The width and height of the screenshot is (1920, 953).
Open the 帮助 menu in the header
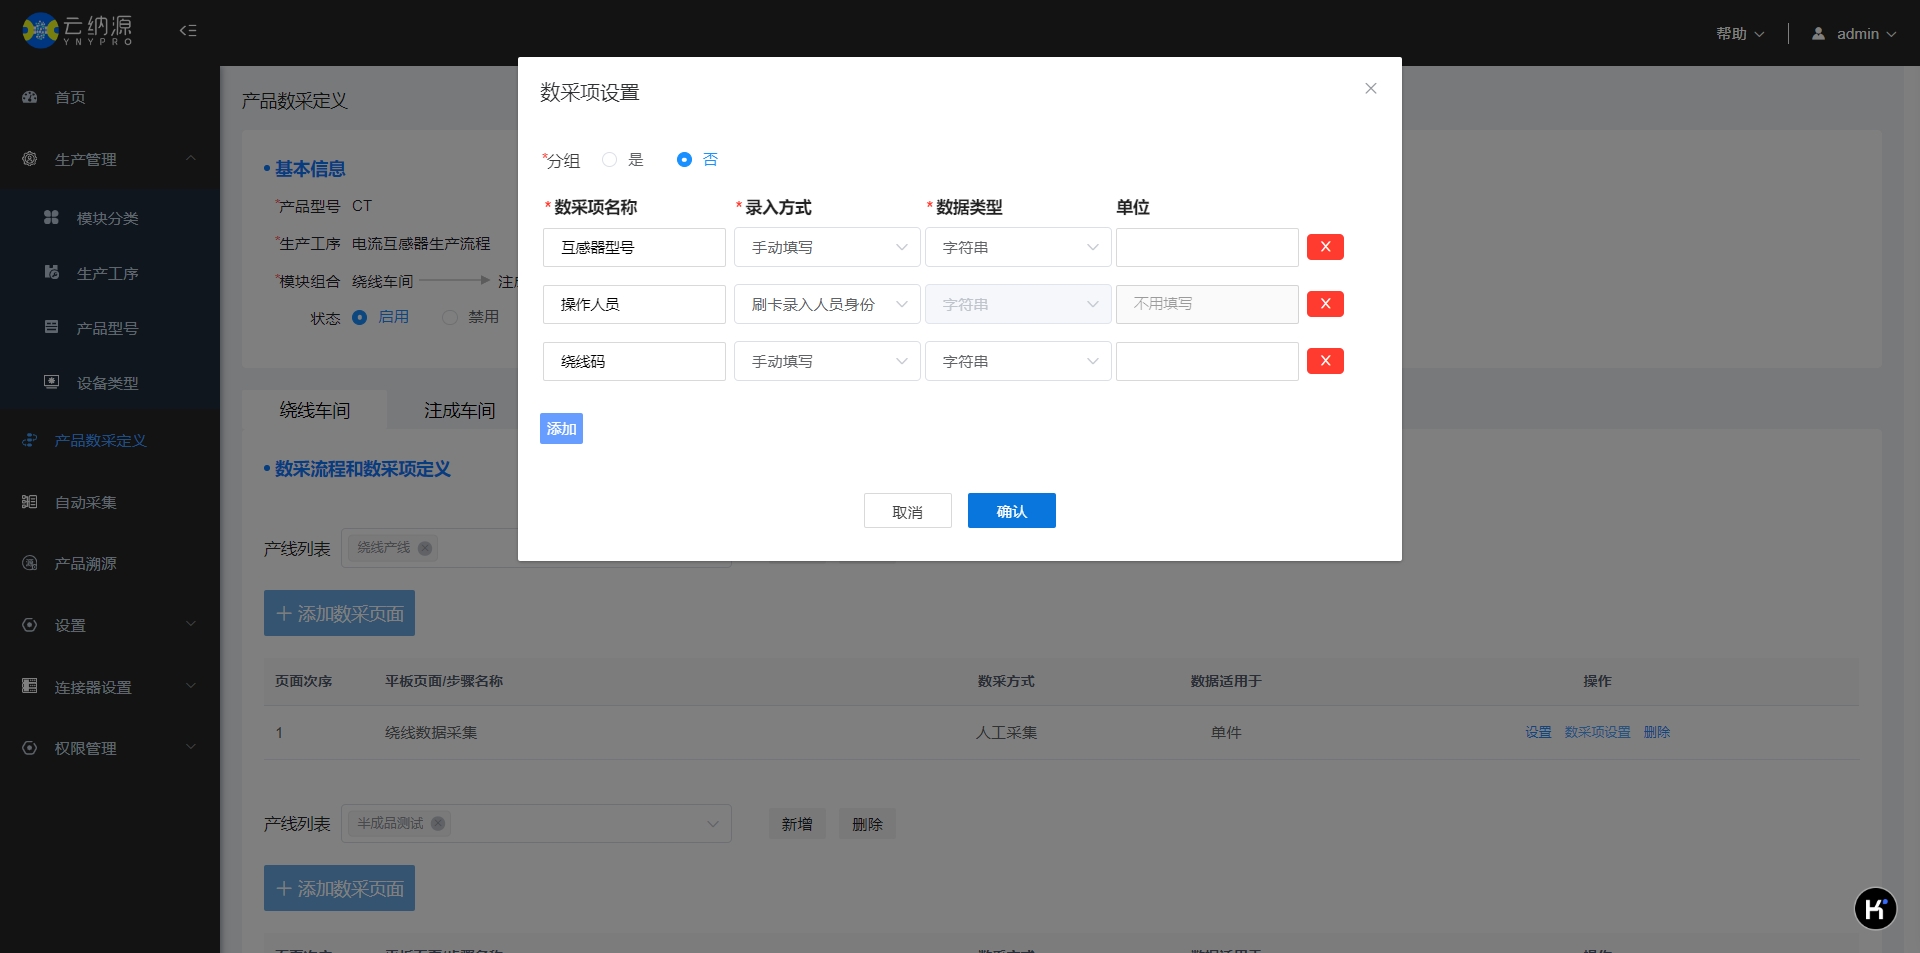click(1739, 34)
